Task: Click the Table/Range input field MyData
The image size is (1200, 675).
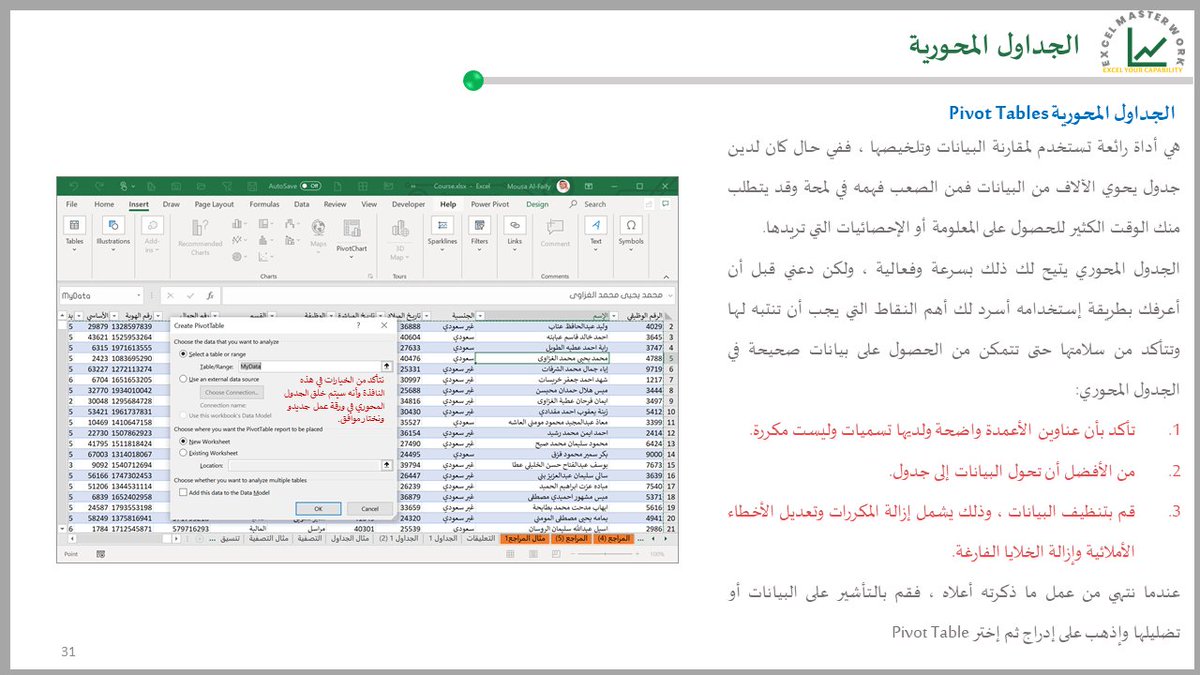Action: point(310,366)
